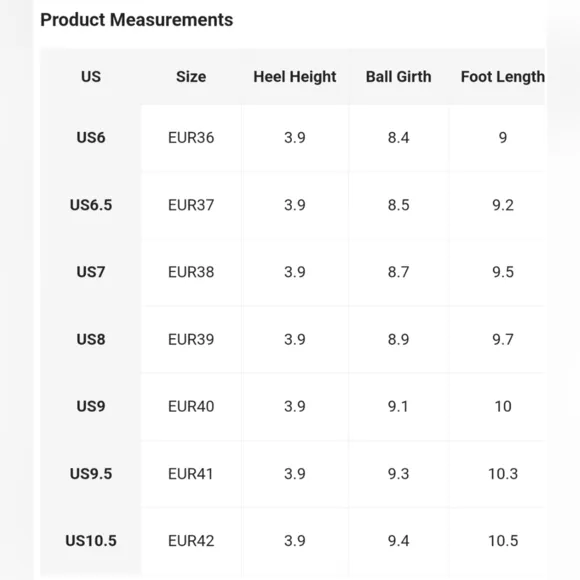This screenshot has width=580, height=580.
Task: Select the EUR39 size cell
Action: click(x=191, y=339)
